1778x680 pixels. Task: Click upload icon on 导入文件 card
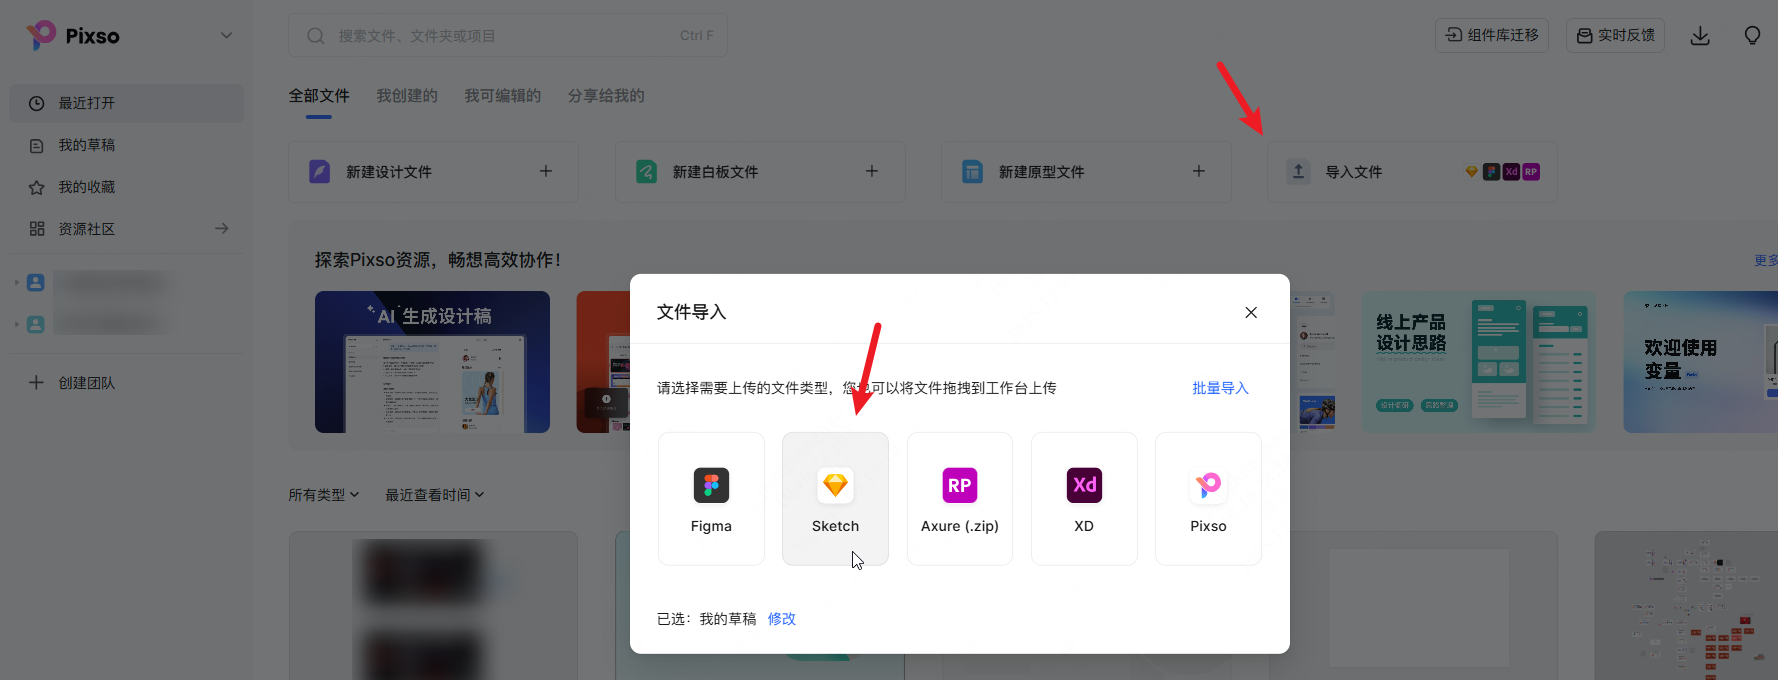pos(1298,171)
